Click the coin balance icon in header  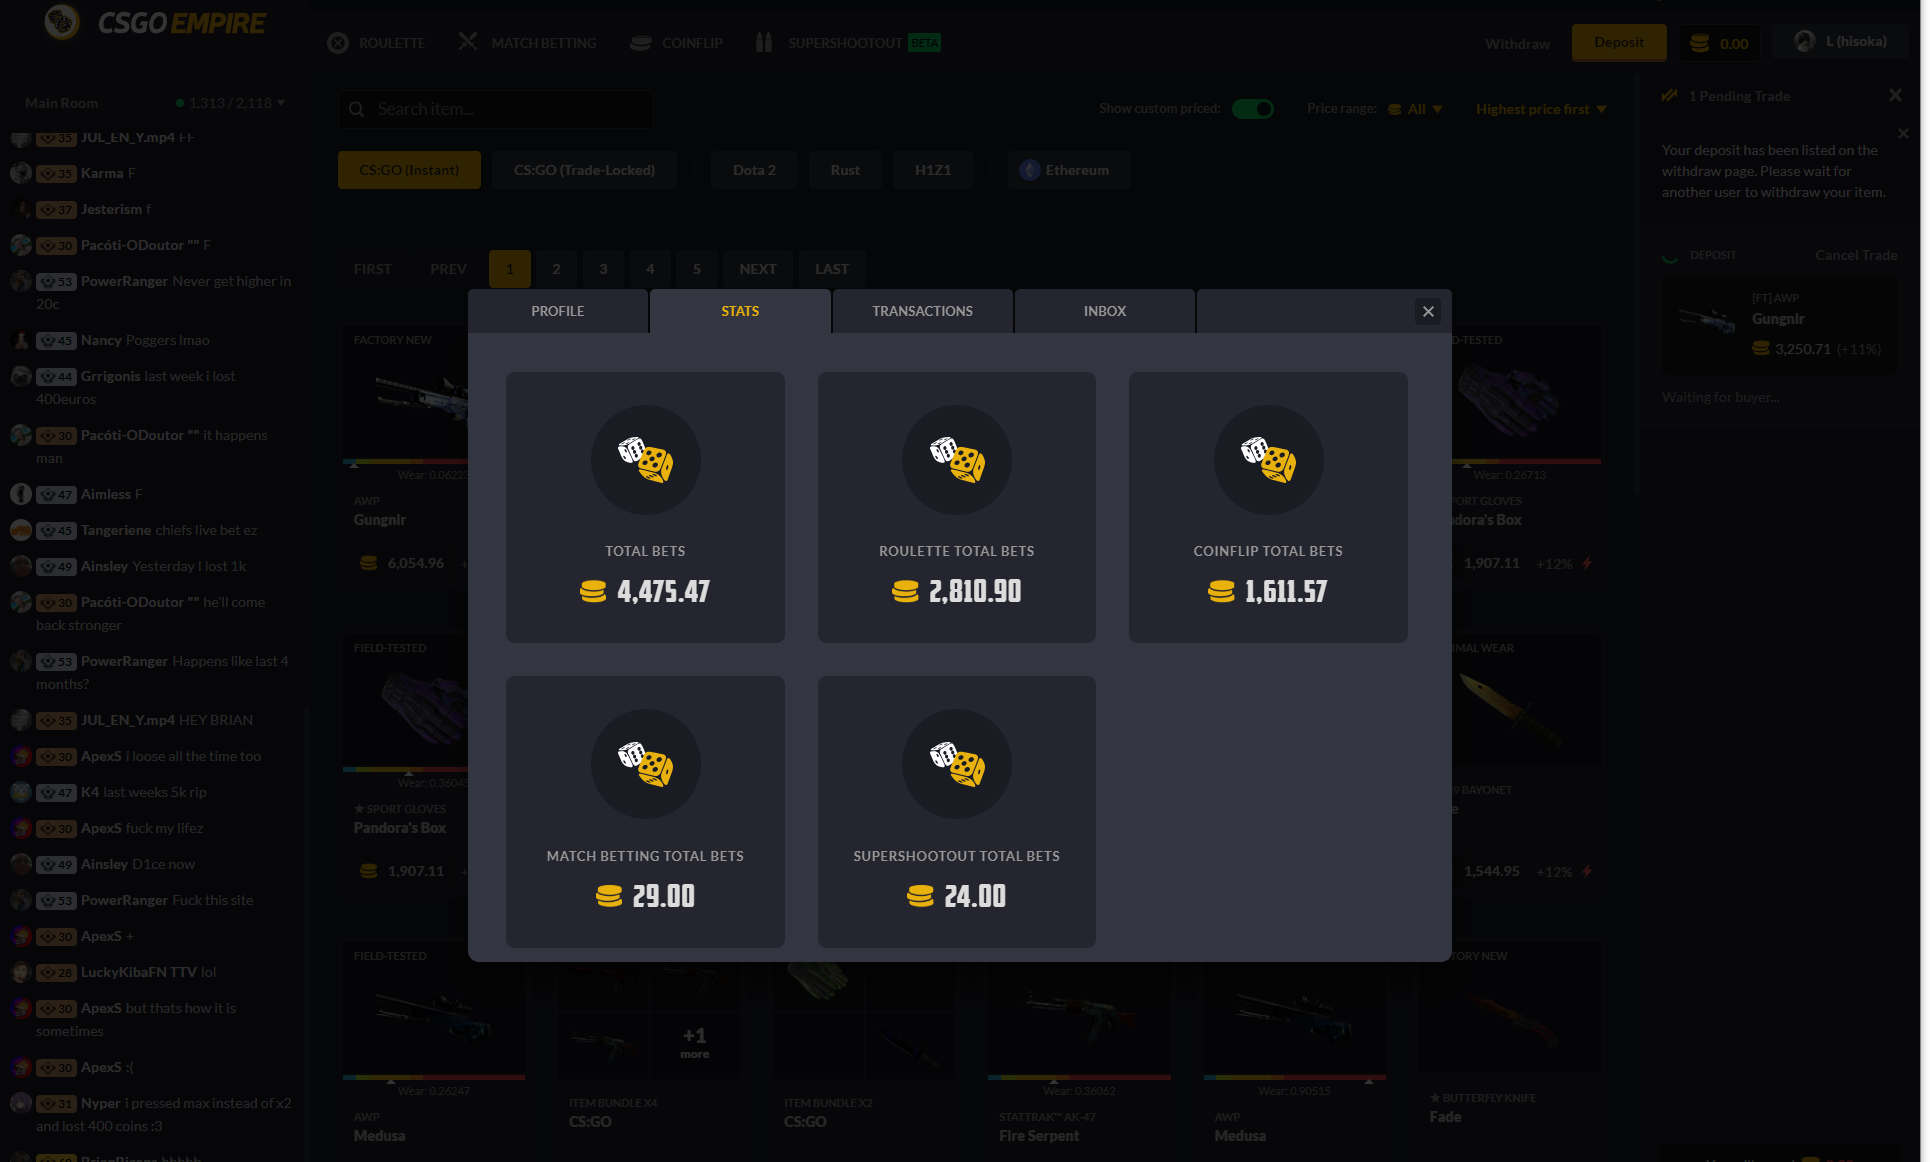1699,43
